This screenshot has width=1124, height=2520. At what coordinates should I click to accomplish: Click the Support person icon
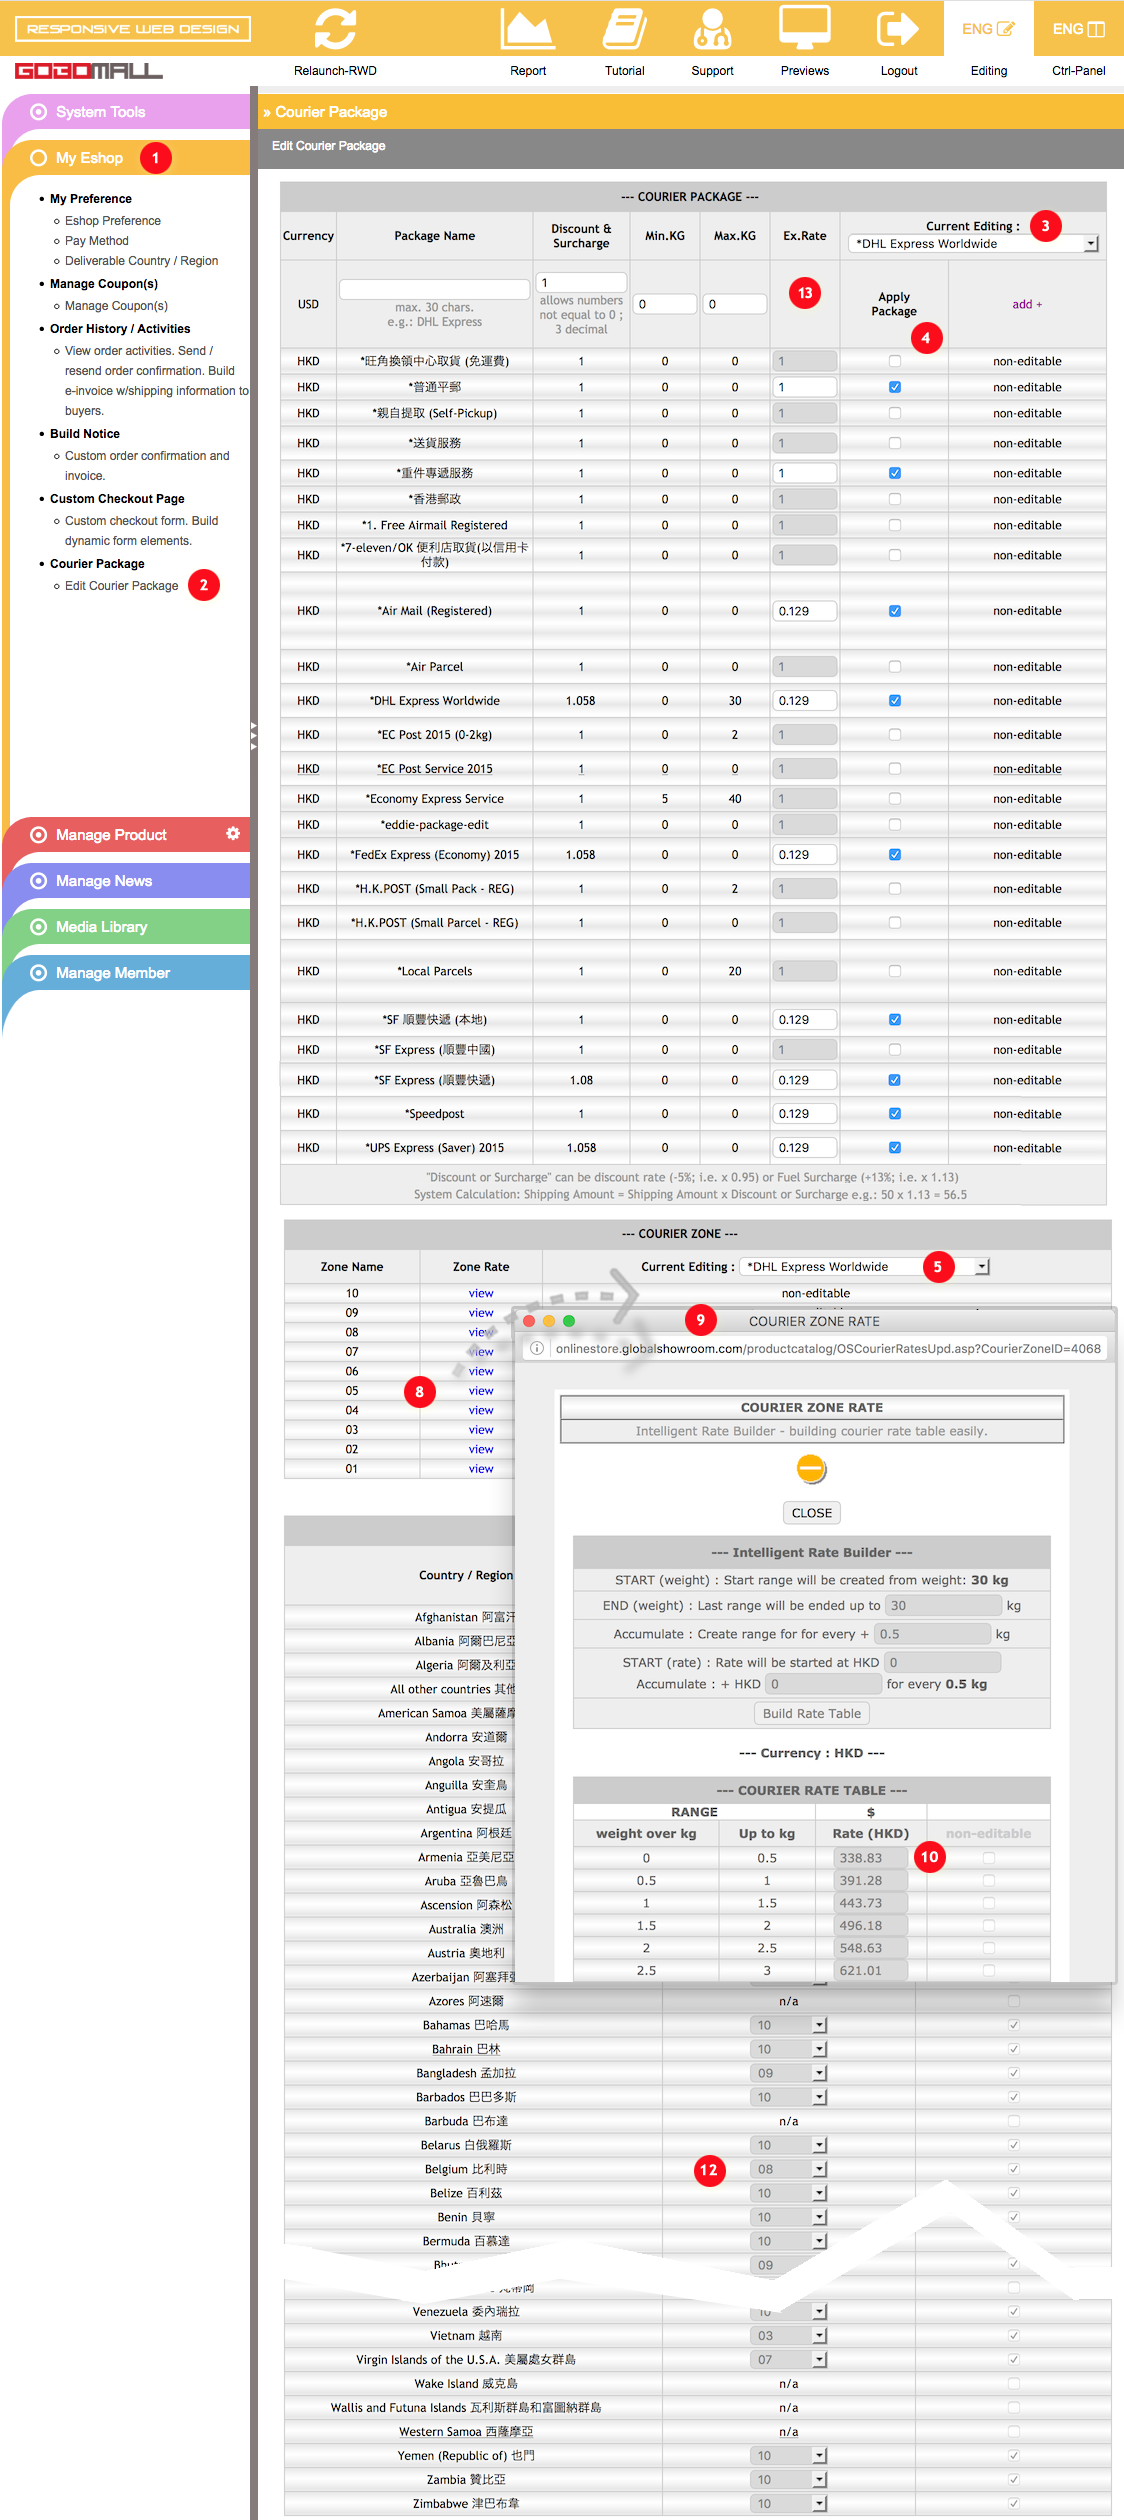(712, 29)
